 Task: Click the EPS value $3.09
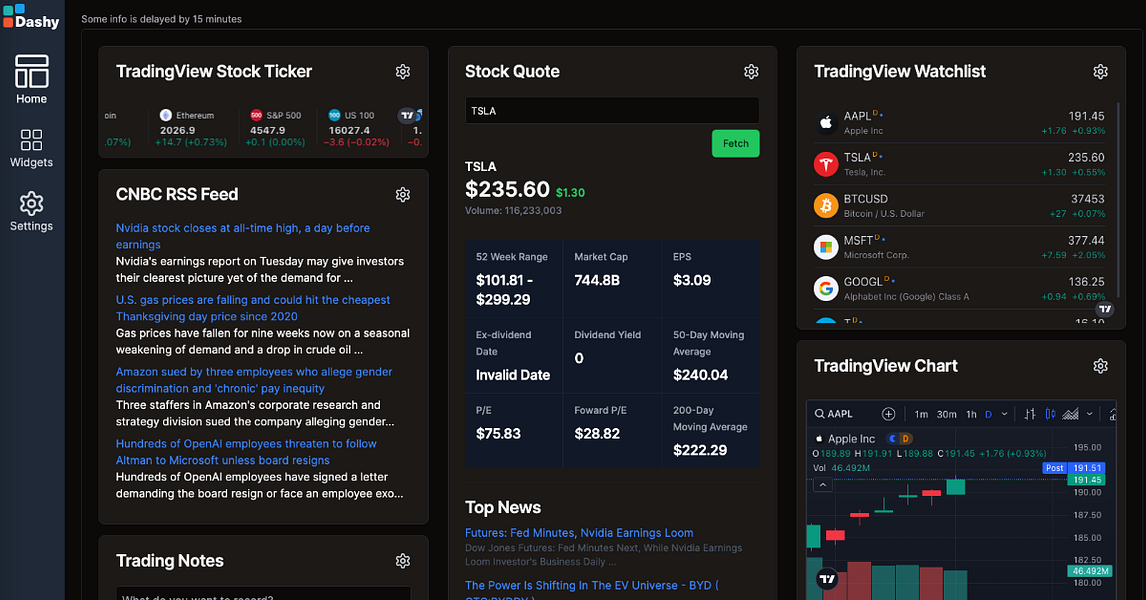pos(691,280)
